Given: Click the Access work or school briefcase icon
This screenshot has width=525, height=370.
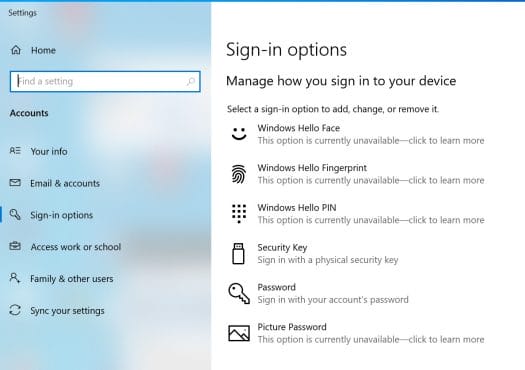Looking at the screenshot, I should point(15,246).
